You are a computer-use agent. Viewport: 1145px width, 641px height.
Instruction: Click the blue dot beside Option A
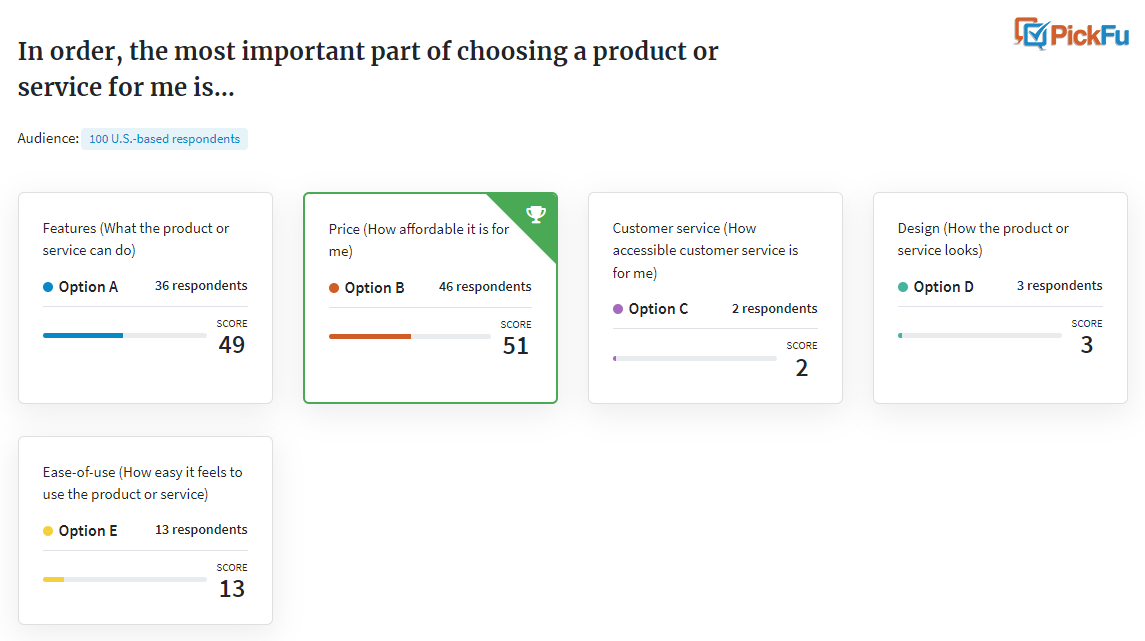coord(48,287)
